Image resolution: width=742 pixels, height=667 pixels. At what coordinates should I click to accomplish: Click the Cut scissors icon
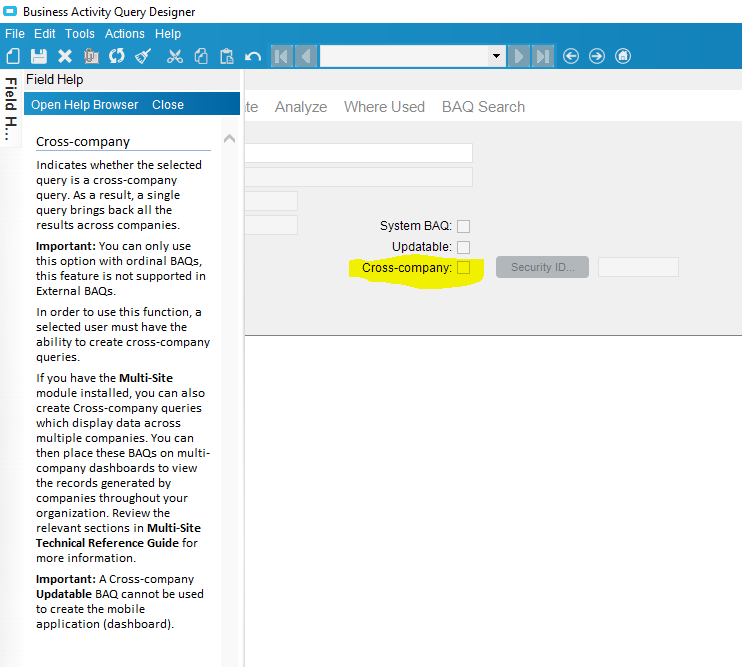(x=175, y=56)
